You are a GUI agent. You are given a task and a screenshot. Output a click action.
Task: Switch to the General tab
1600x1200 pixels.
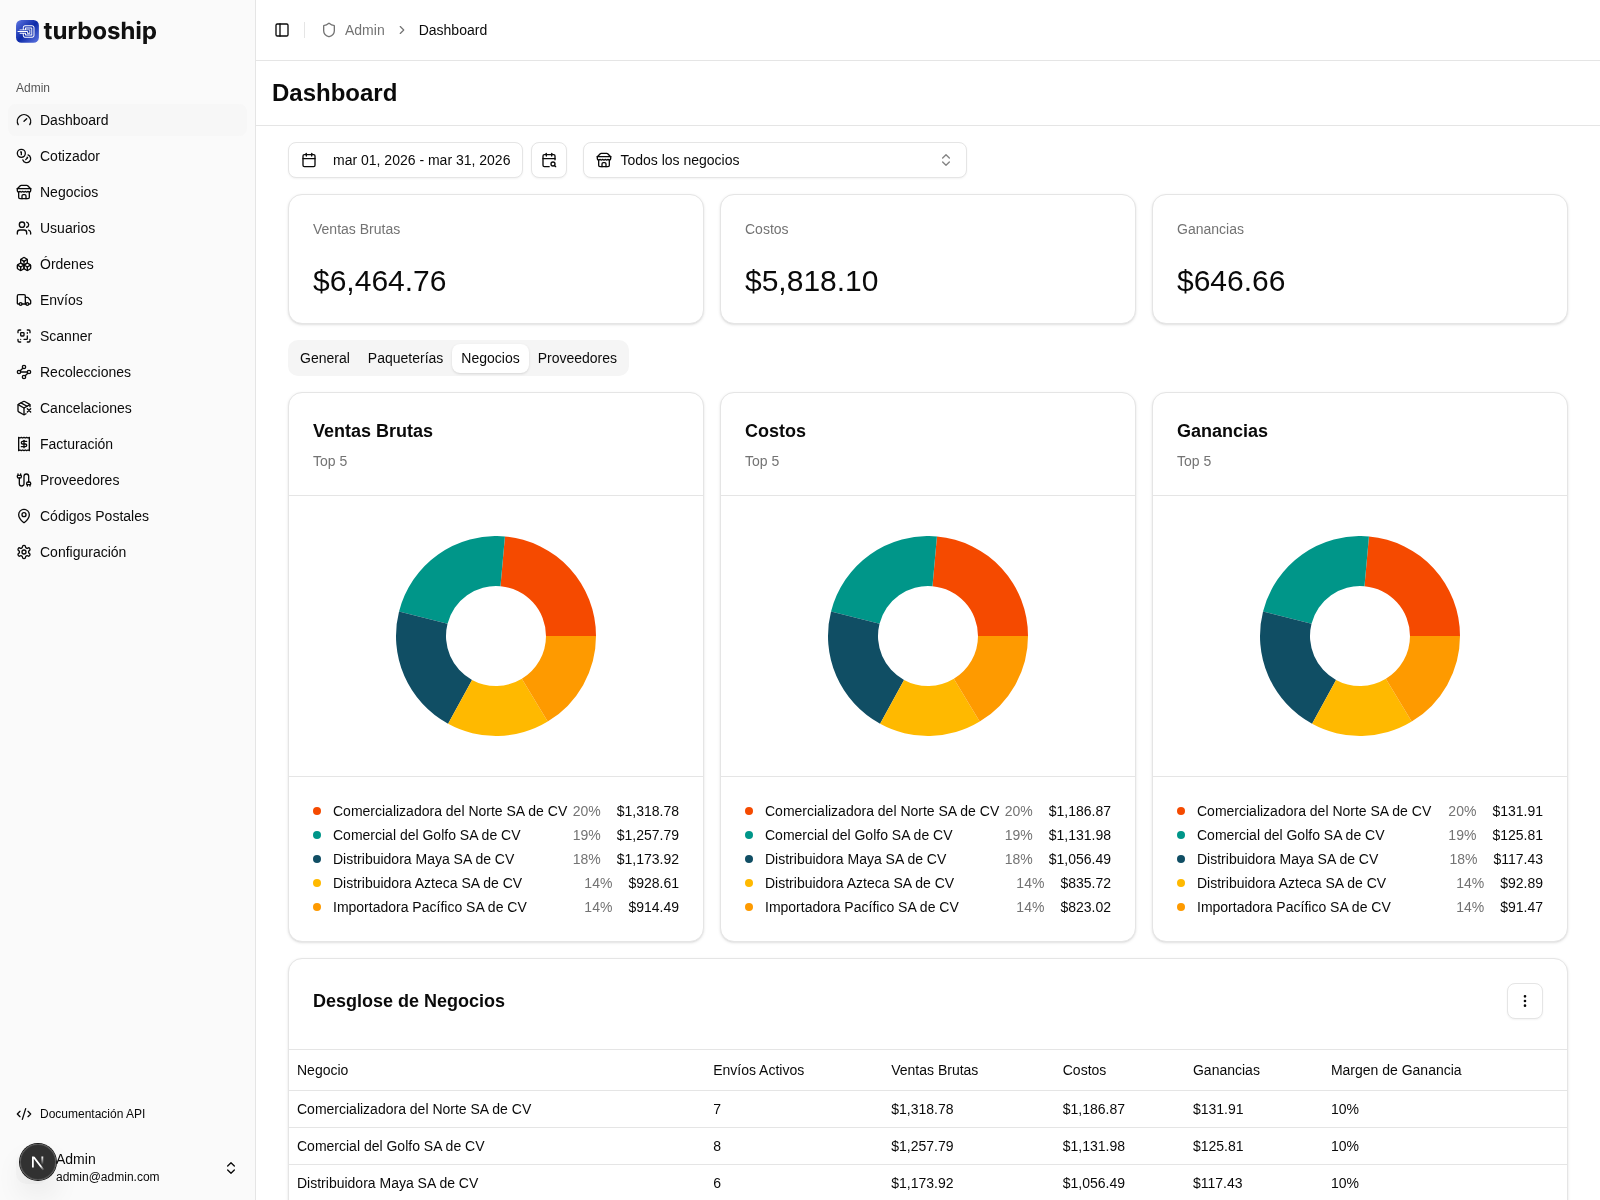click(324, 358)
